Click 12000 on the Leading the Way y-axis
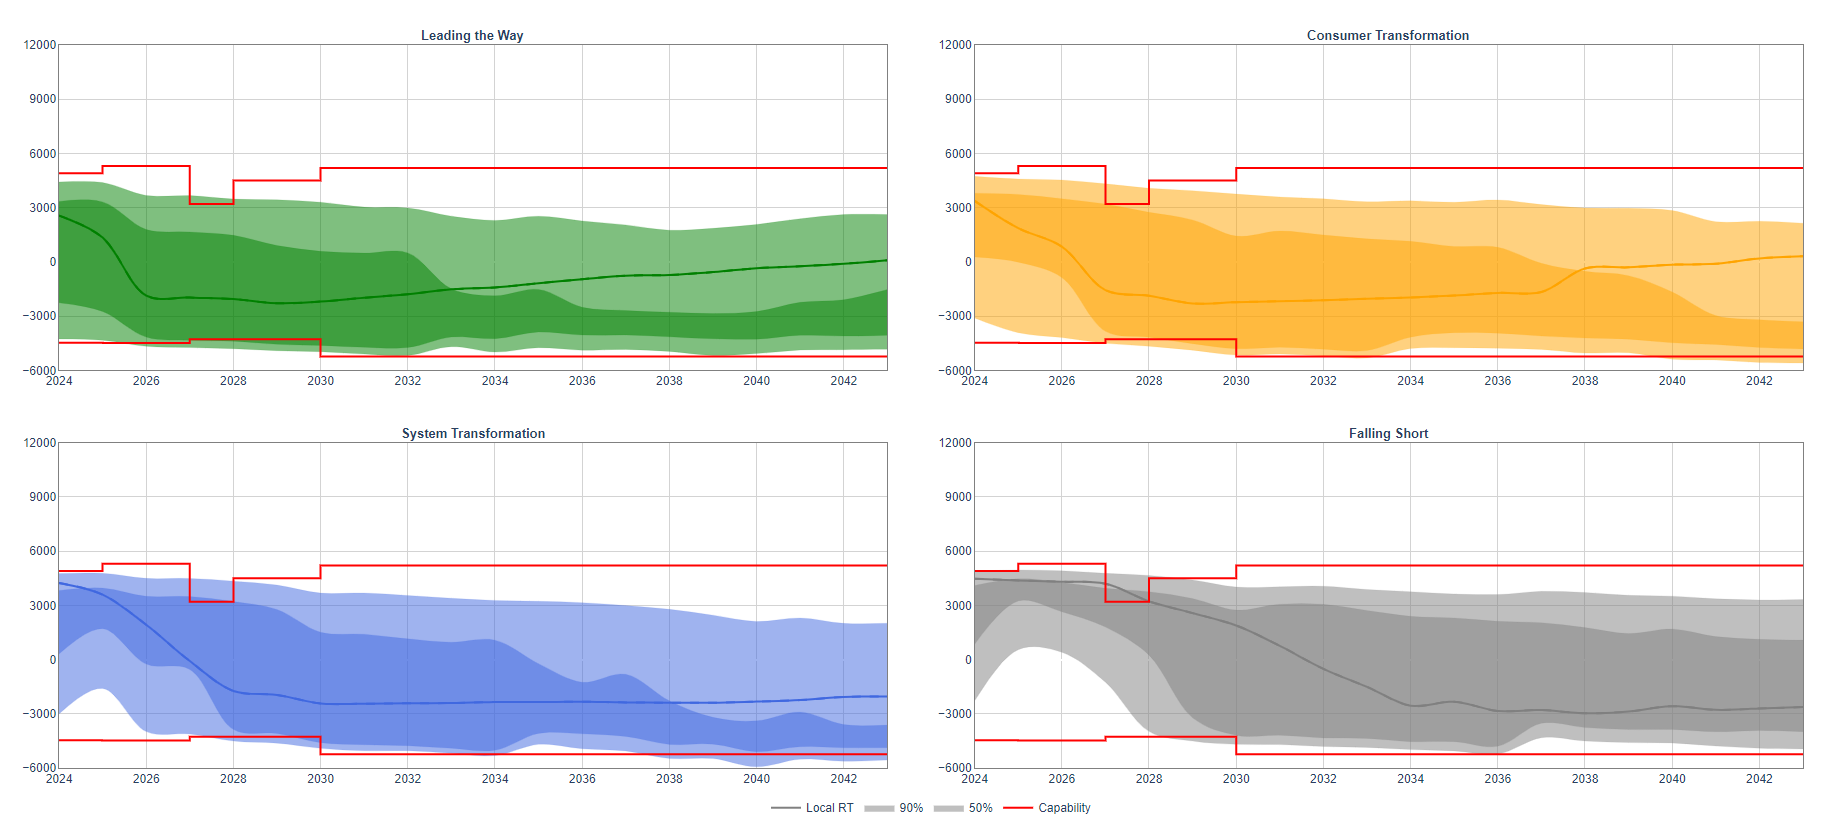The width and height of the screenshot is (1842, 838). click(40, 45)
